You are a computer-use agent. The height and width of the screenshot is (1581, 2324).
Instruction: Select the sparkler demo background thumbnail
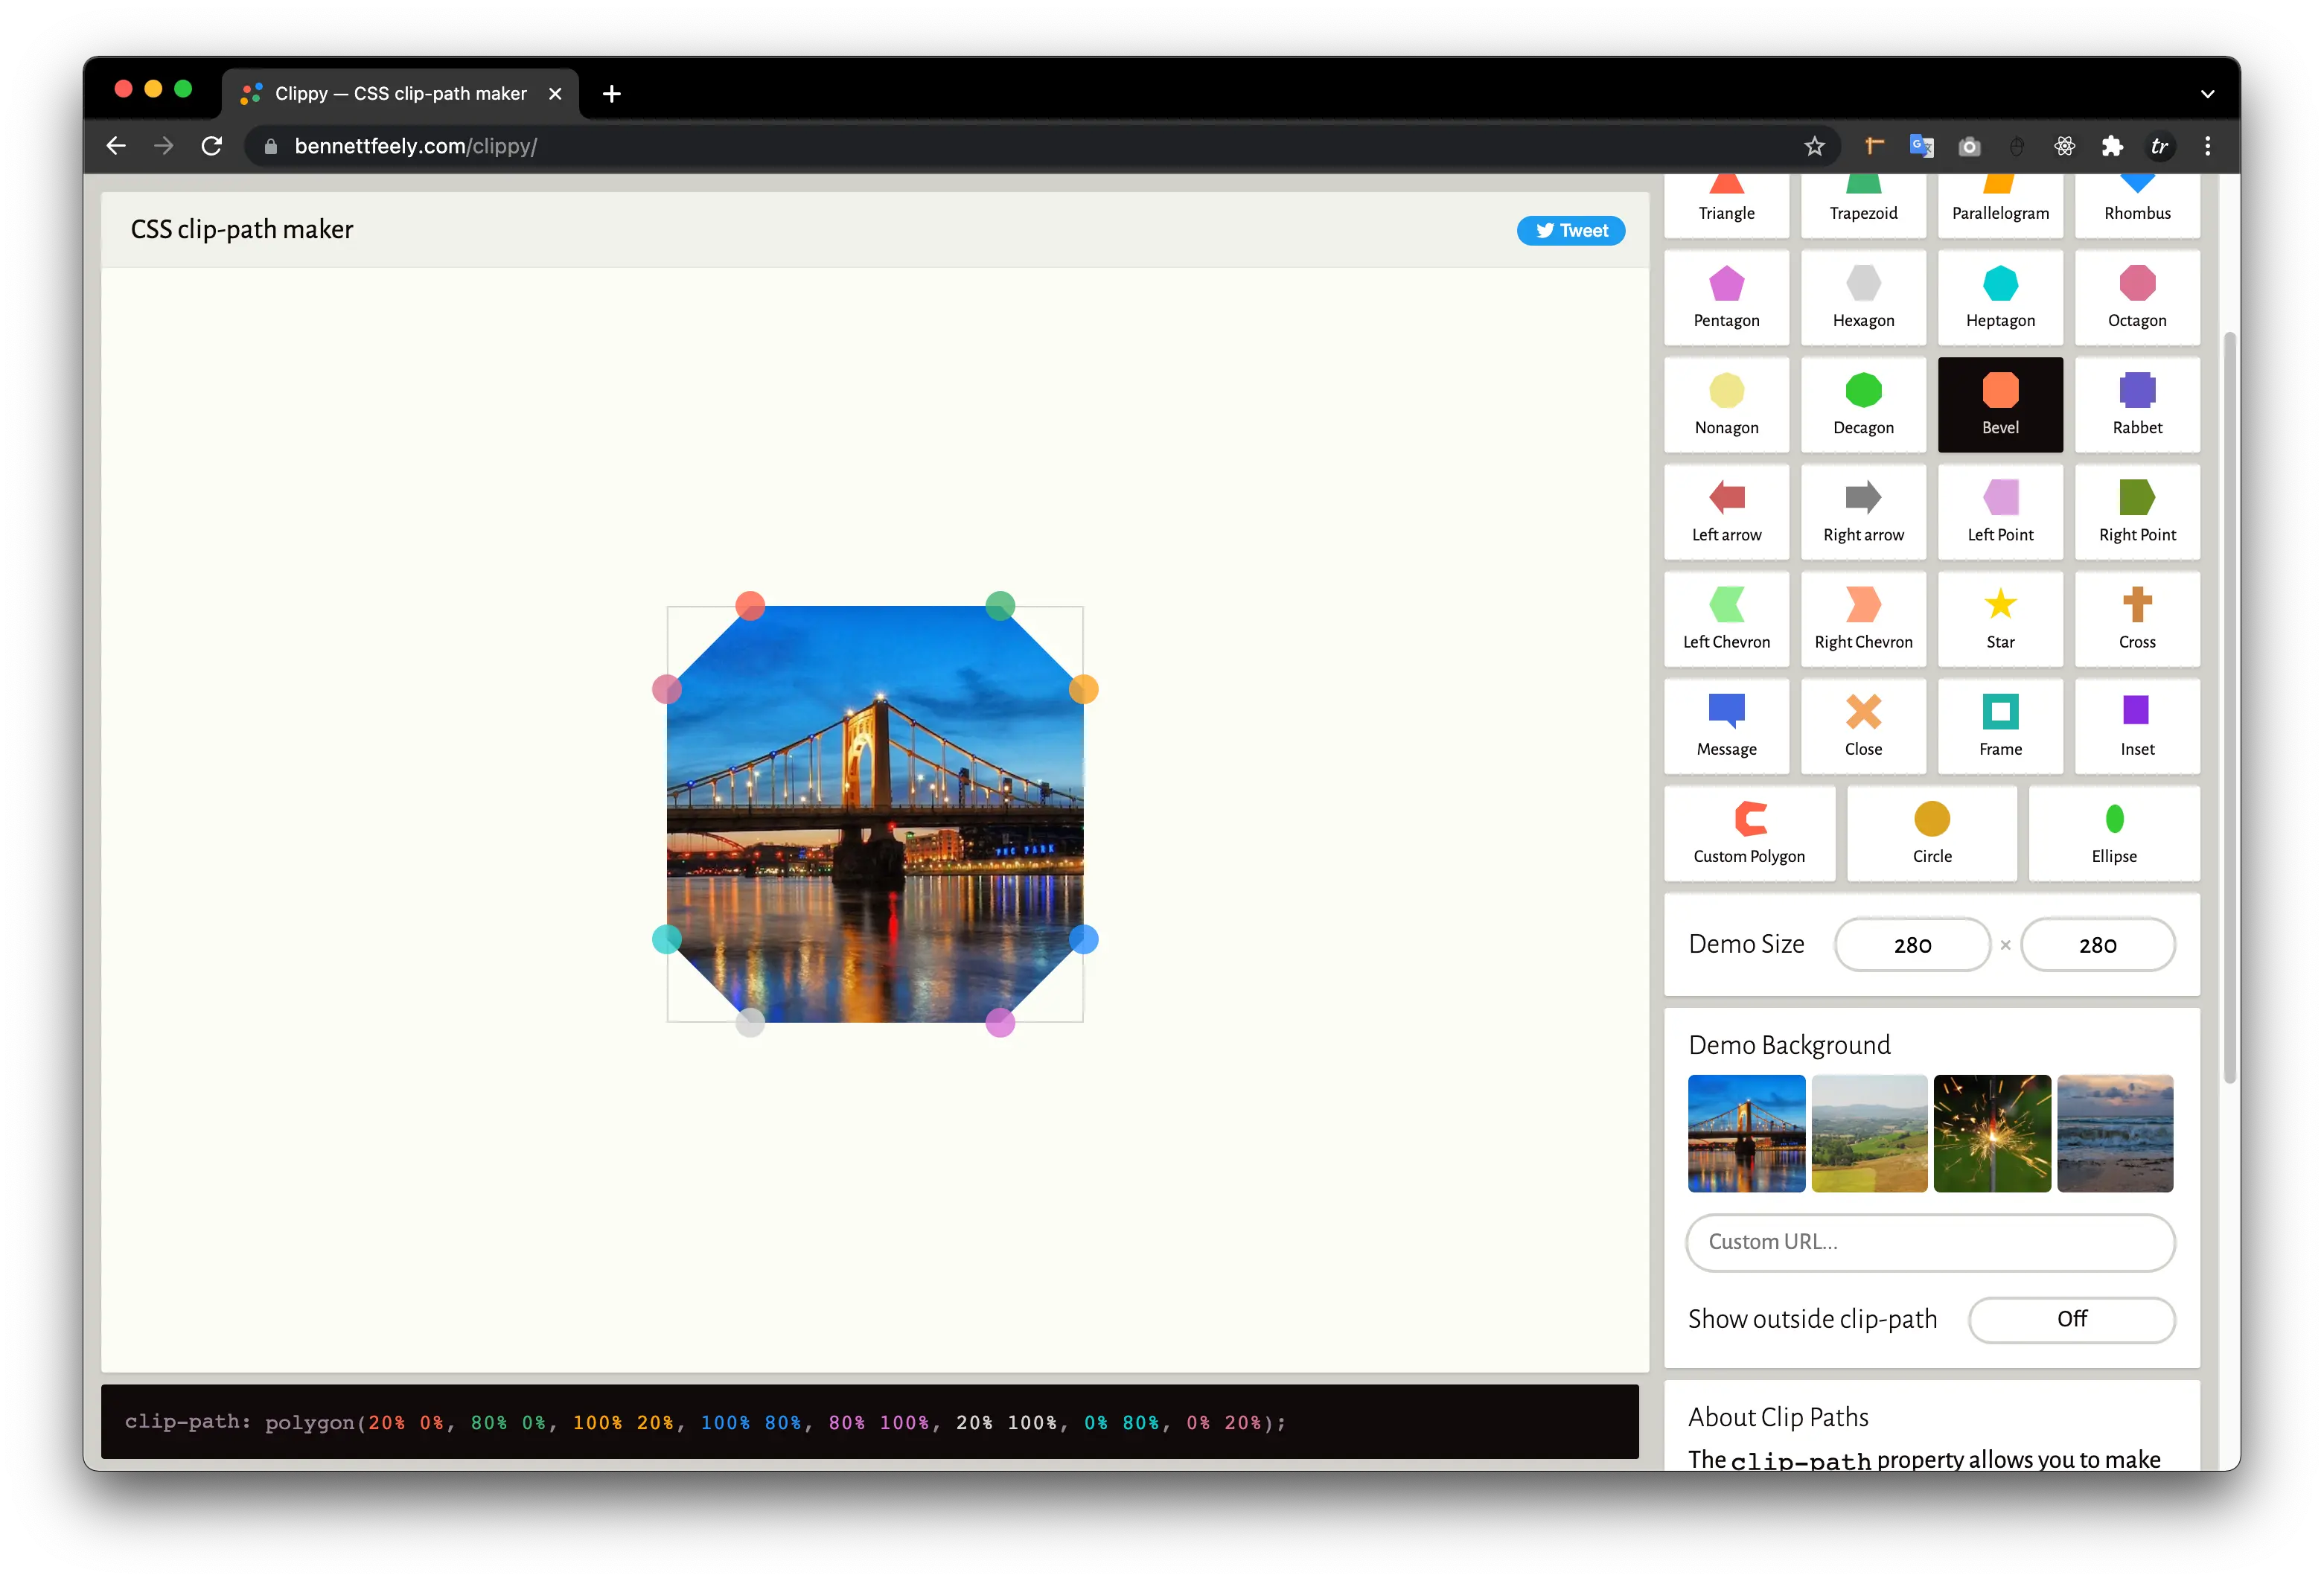click(1991, 1133)
